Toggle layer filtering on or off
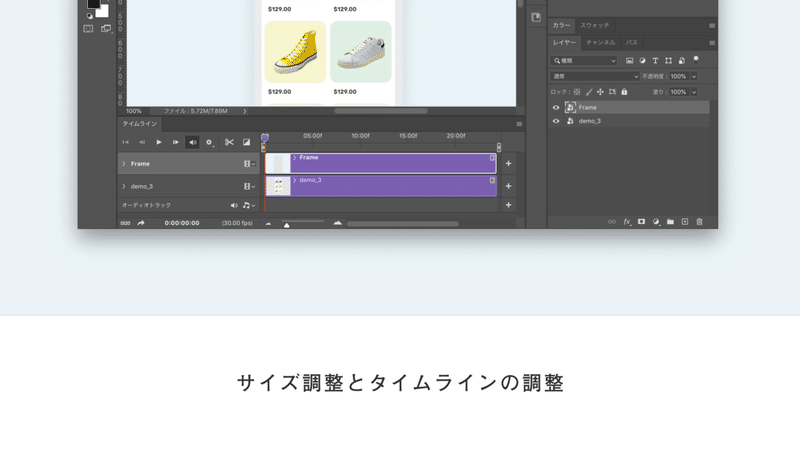Viewport: 800px width, 450px height. (696, 60)
